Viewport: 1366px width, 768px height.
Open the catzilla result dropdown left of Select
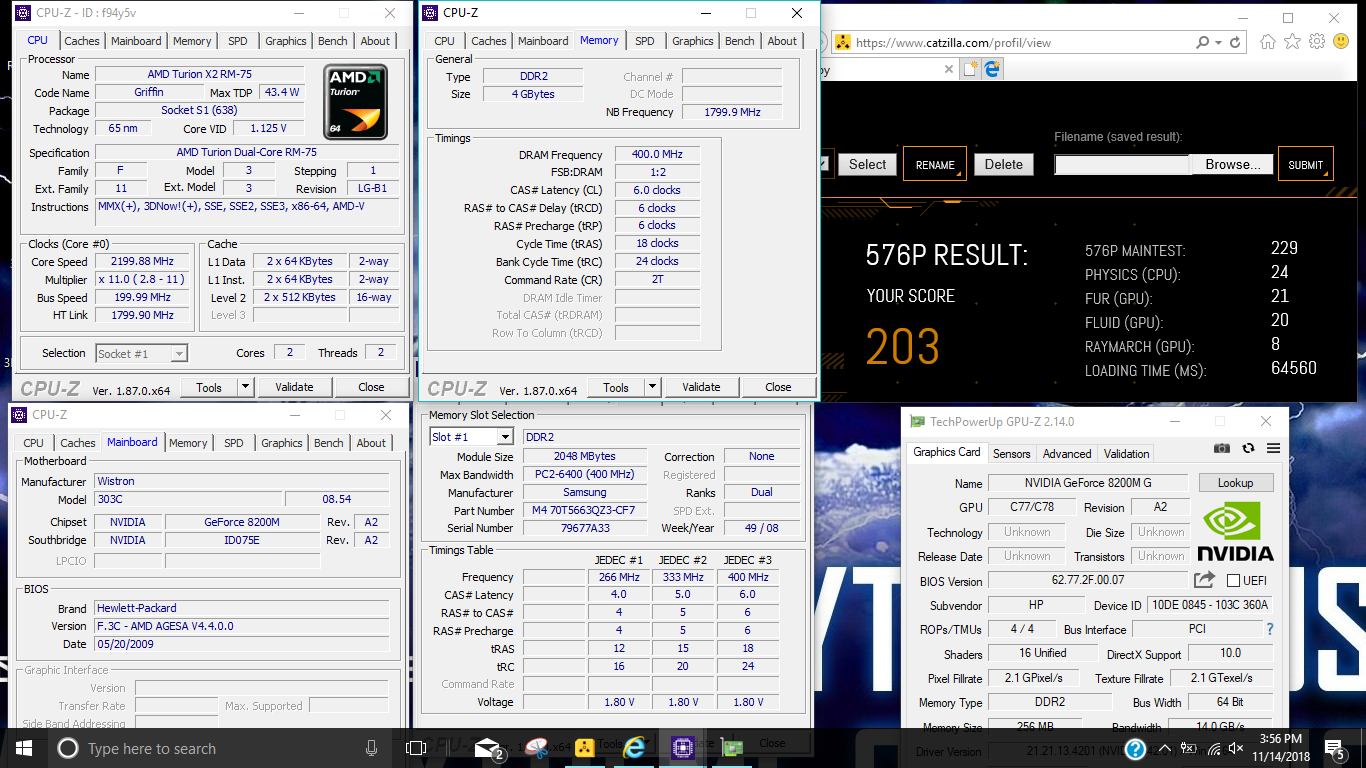pyautogui.click(x=826, y=164)
